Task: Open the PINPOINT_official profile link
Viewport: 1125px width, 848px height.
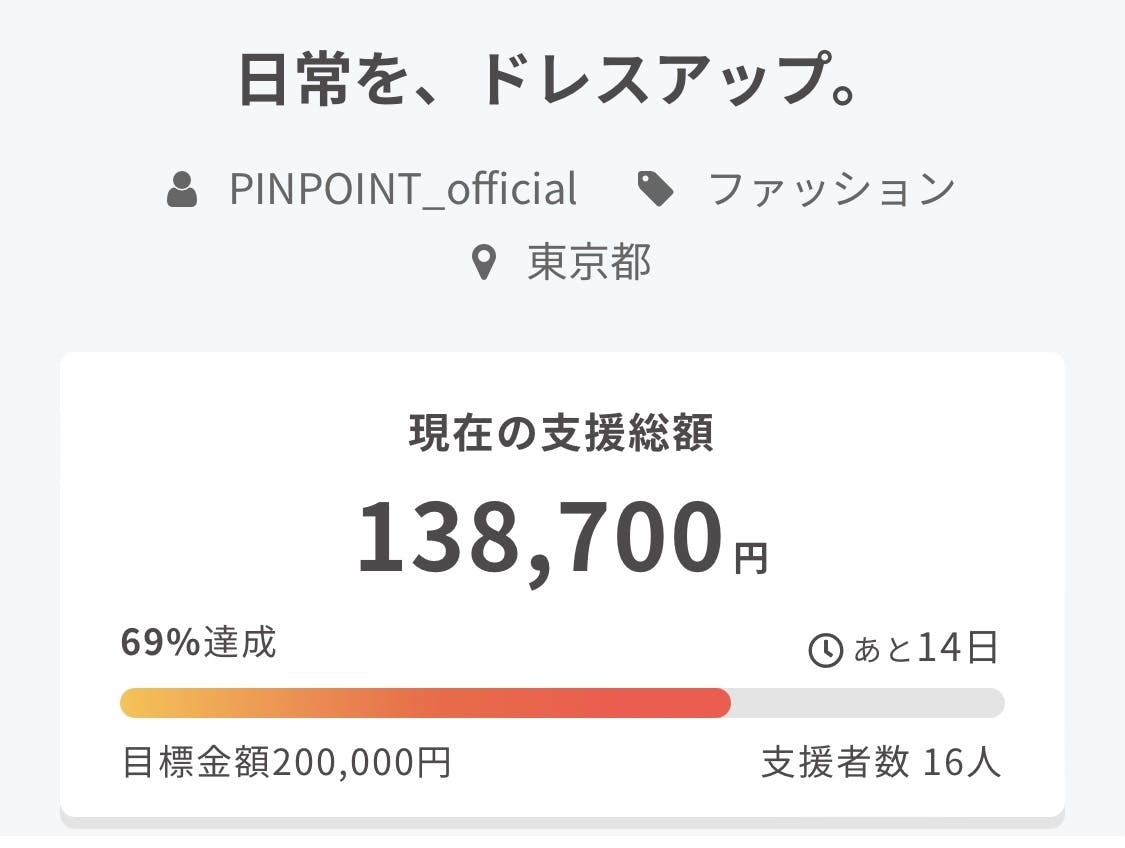Action: point(403,189)
